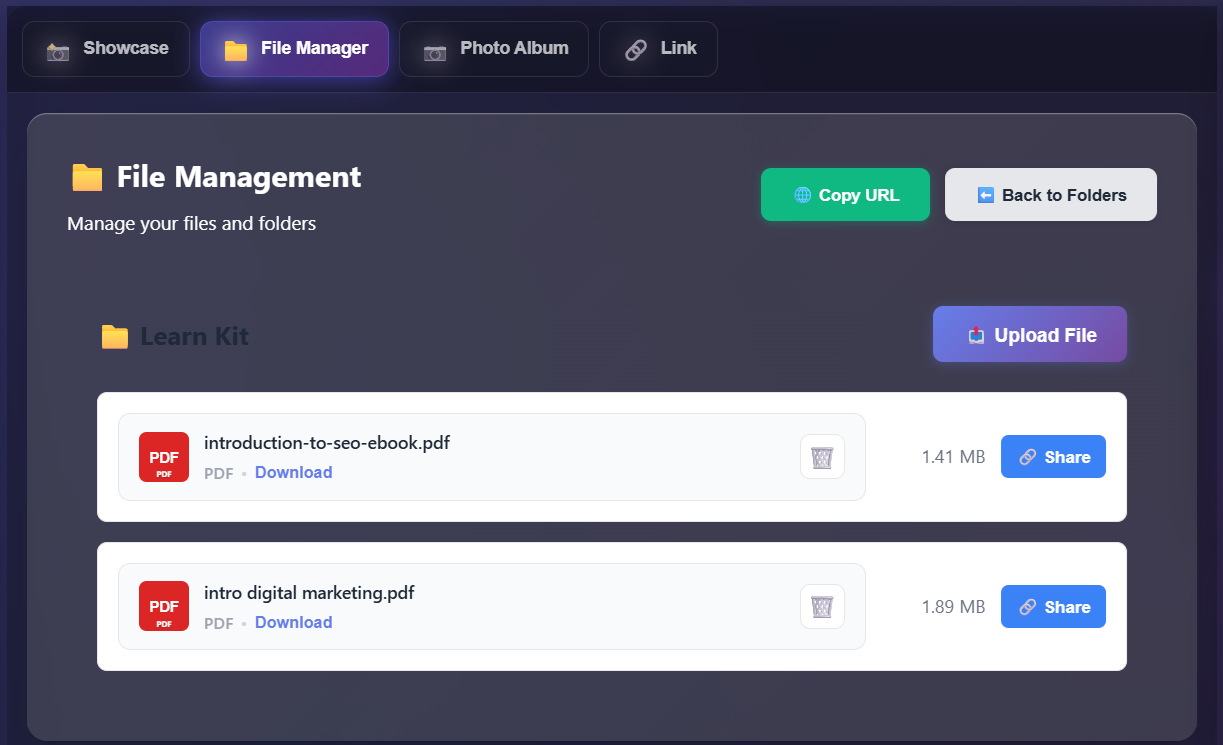
Task: Click the trash icon next to intro digital marketing.pdf
Action: pyautogui.click(x=821, y=606)
